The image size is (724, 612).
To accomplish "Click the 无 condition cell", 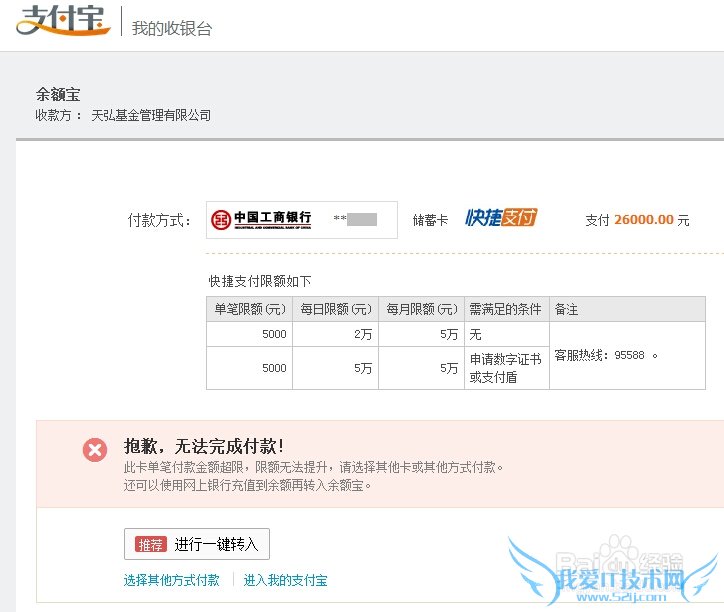I will point(507,334).
